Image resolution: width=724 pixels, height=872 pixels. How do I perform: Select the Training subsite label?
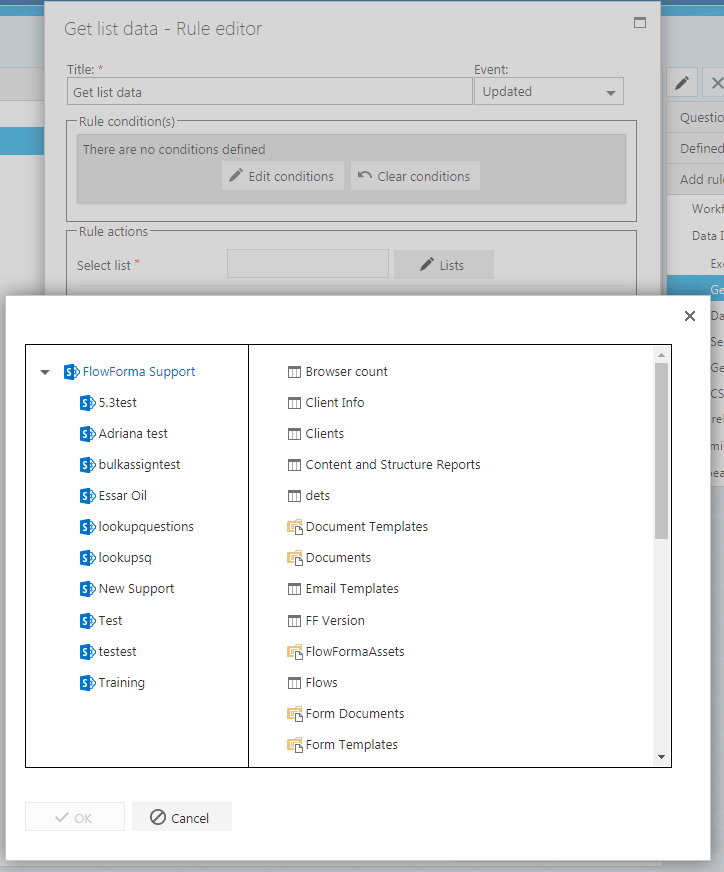coord(122,683)
